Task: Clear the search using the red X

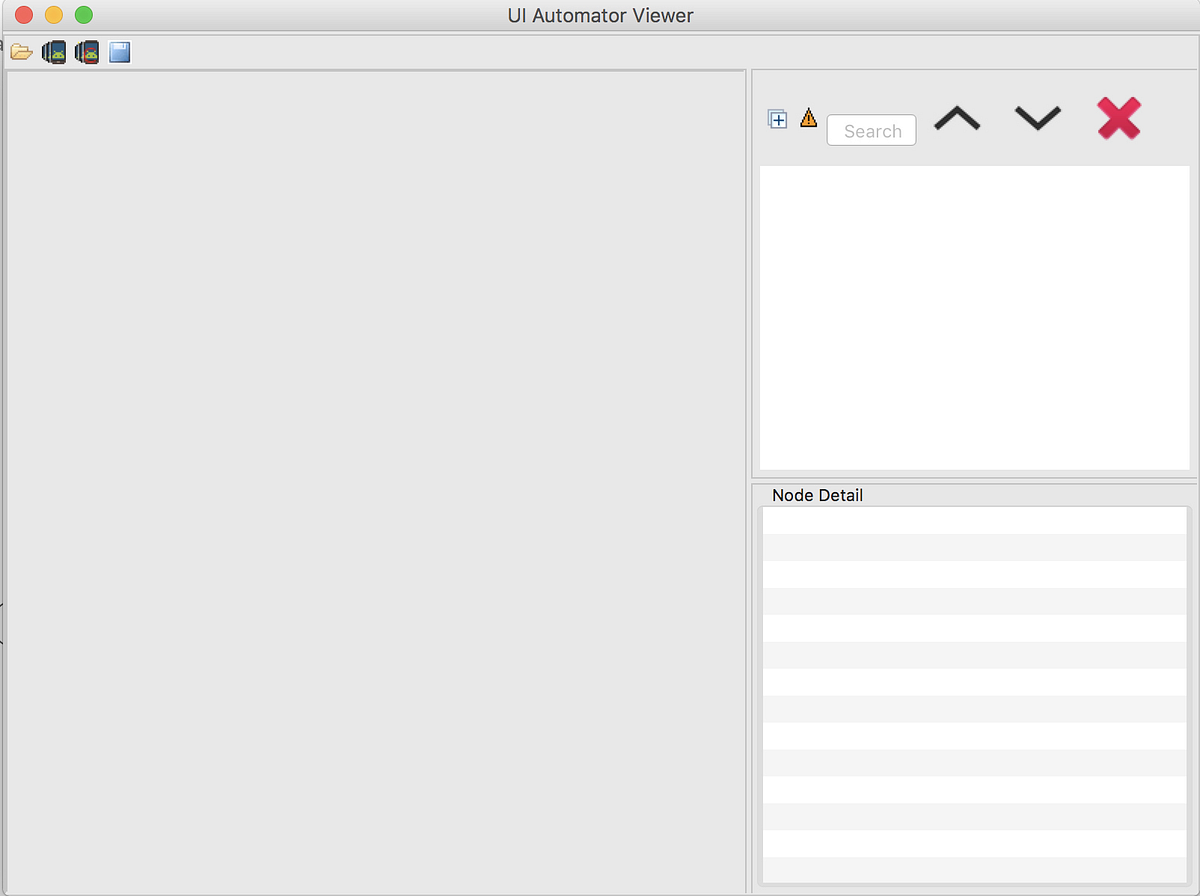Action: click(x=1119, y=118)
